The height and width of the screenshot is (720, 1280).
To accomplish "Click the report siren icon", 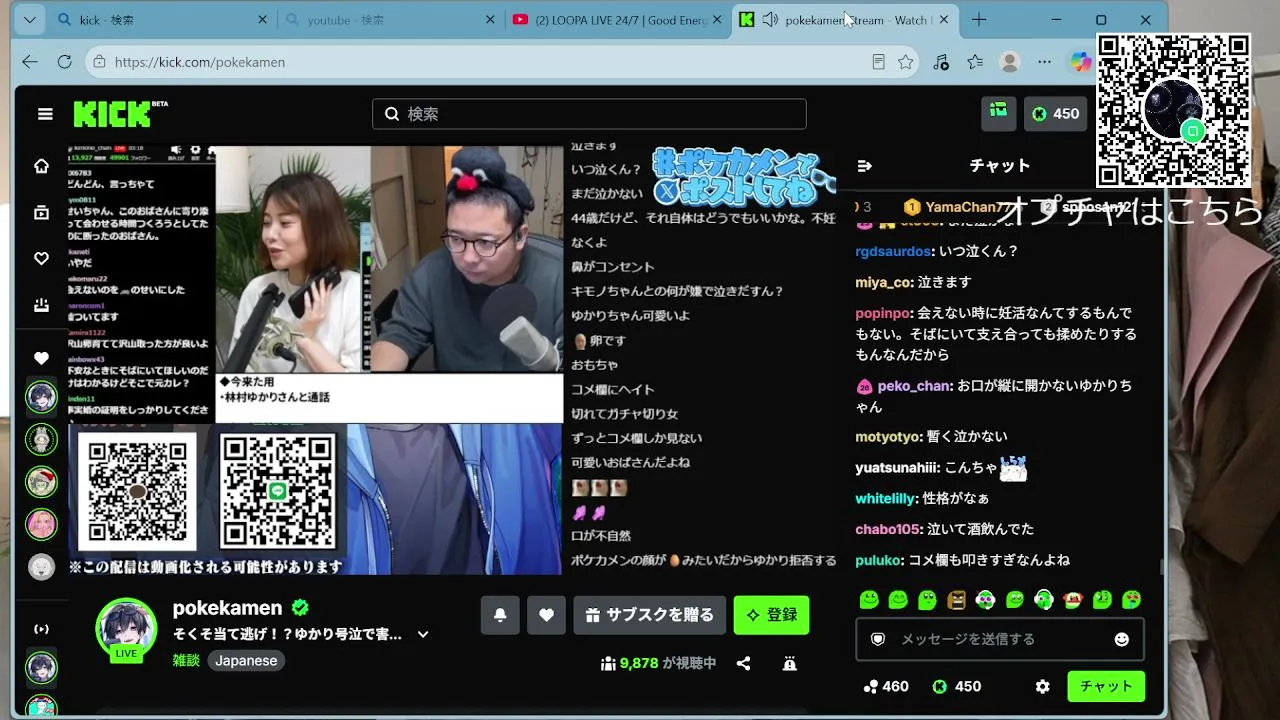I will pyautogui.click(x=789, y=663).
